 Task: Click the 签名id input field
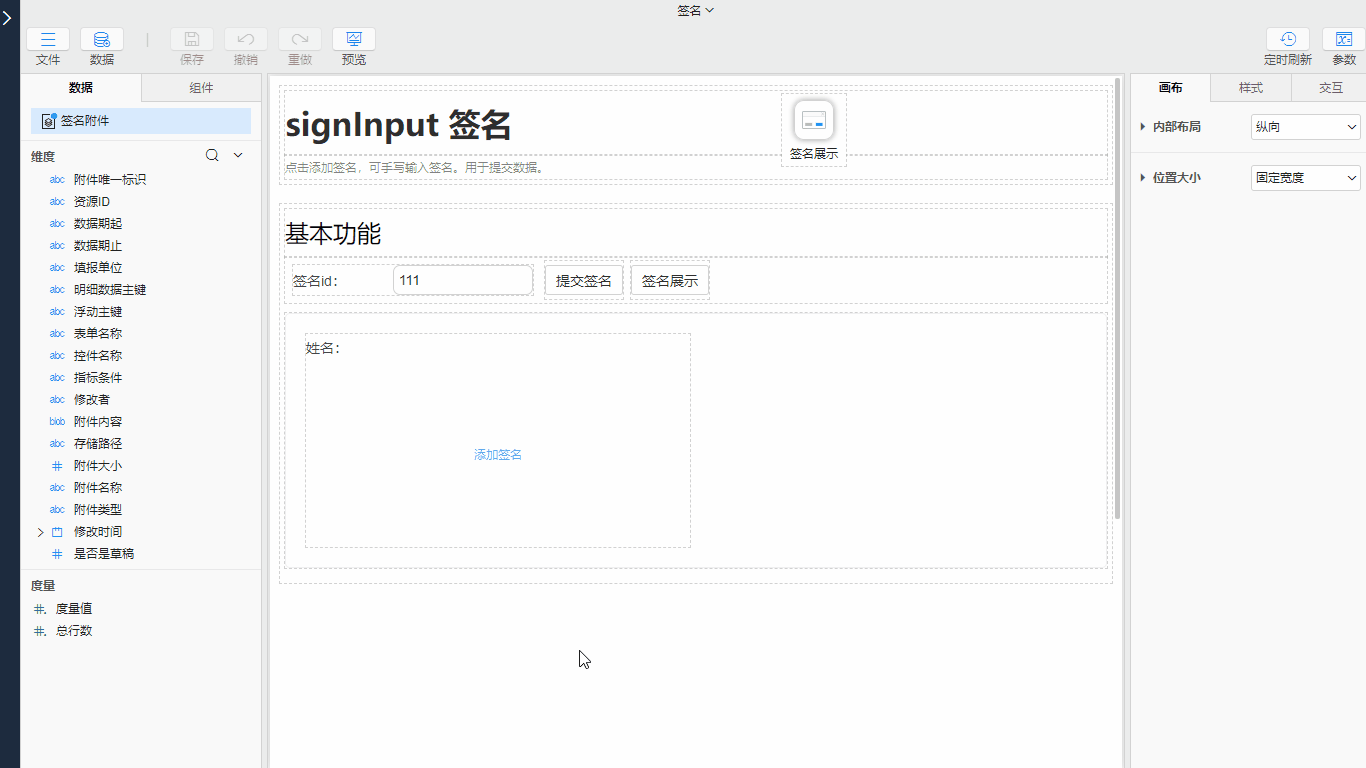(x=463, y=281)
